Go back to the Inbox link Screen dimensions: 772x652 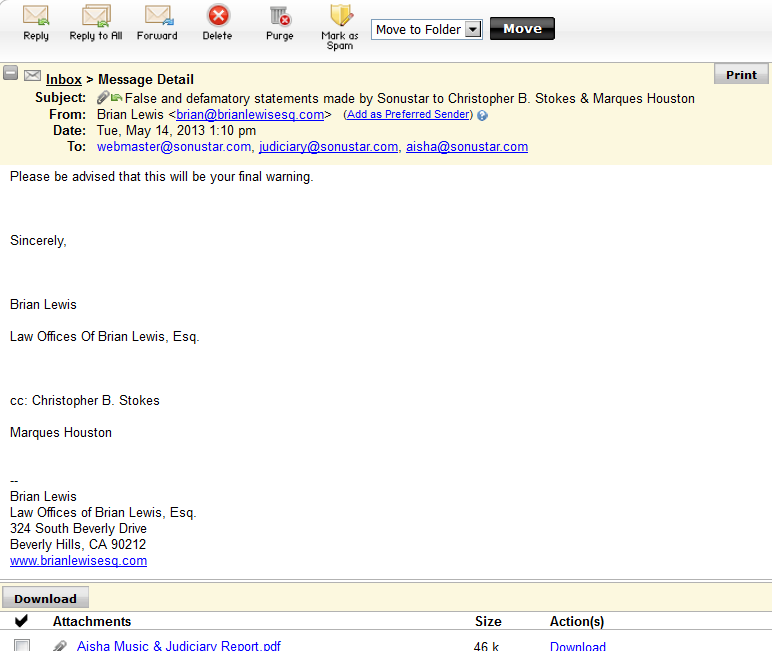64,79
